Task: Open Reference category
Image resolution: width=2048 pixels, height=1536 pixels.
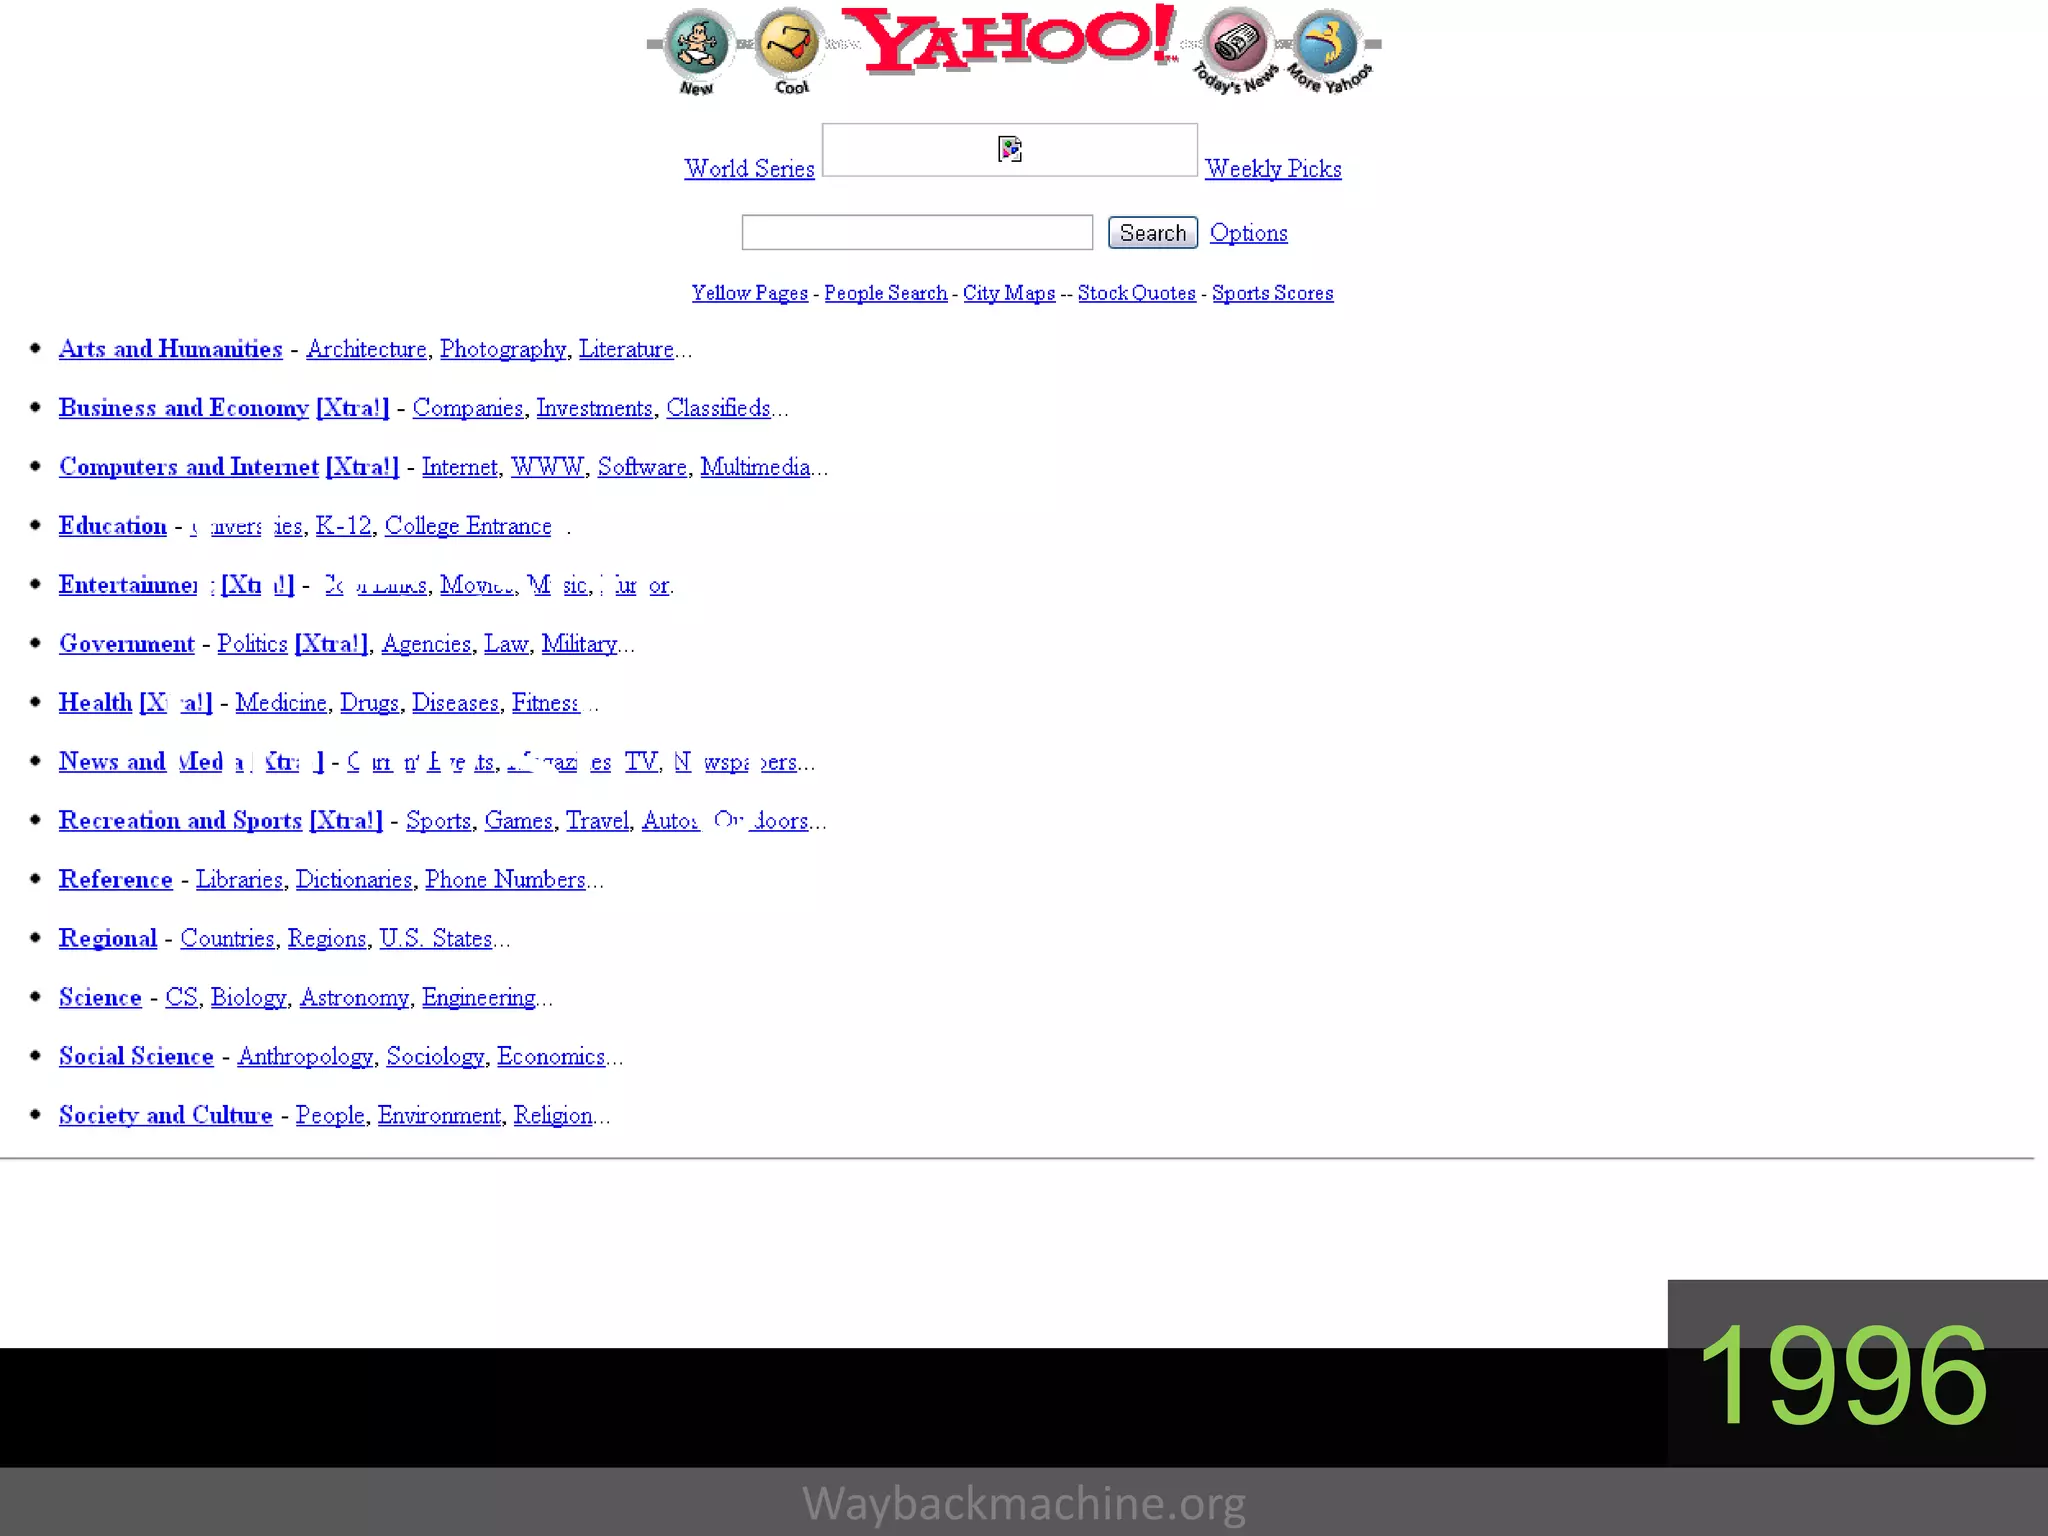Action: [x=116, y=880]
